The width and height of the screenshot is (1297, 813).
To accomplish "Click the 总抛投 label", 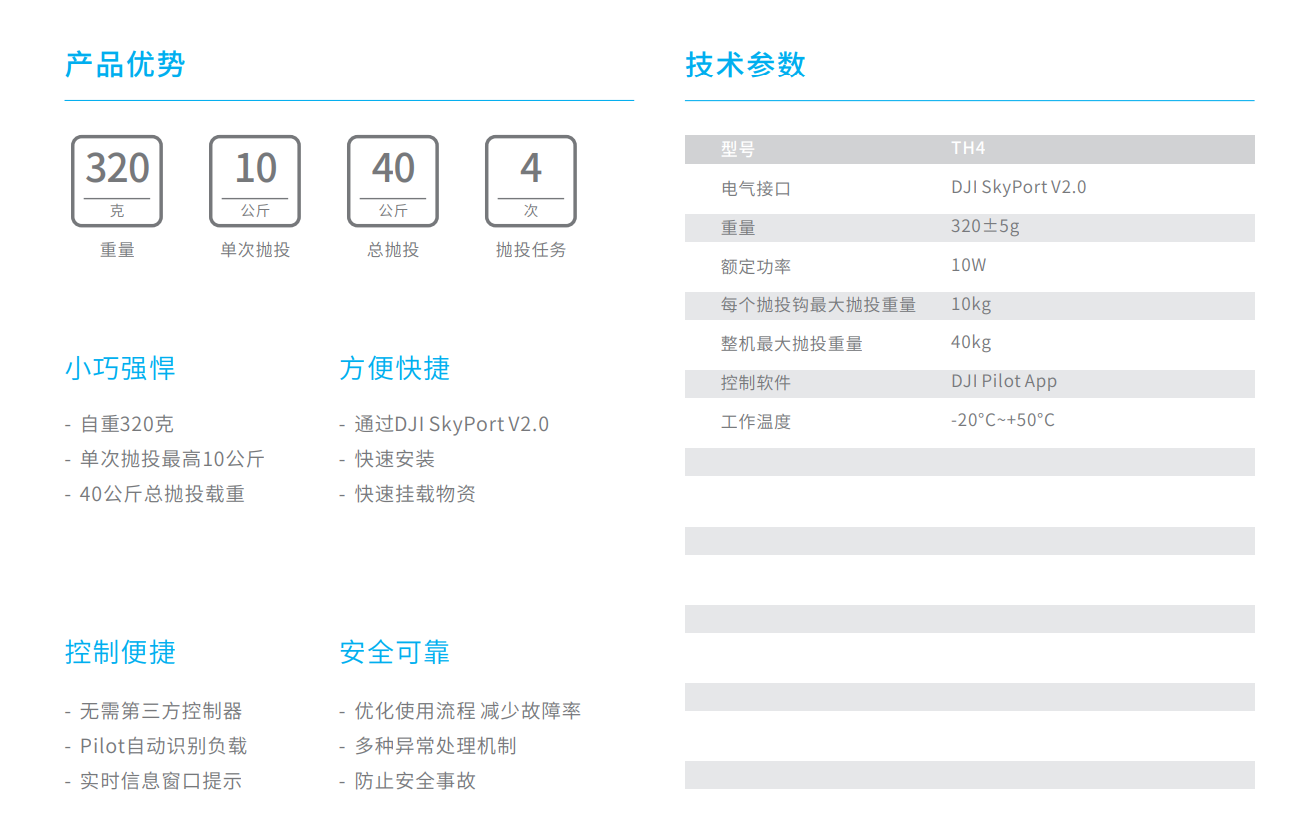I will 392,250.
